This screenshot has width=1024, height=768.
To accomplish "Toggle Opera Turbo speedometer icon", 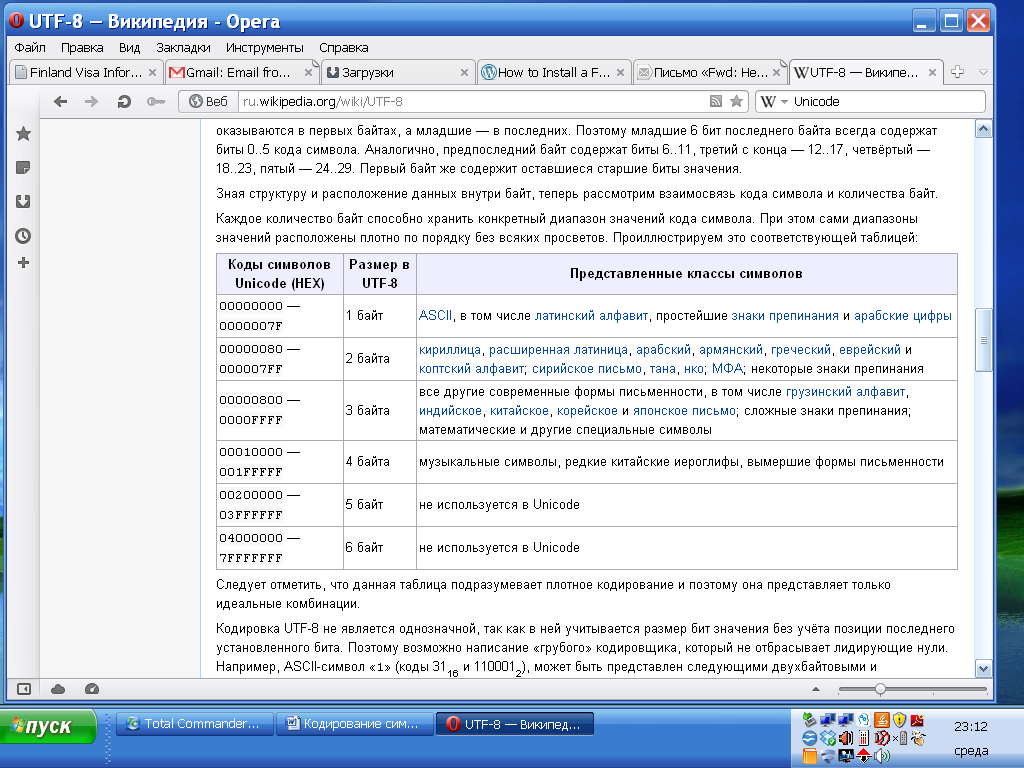I will 92,689.
